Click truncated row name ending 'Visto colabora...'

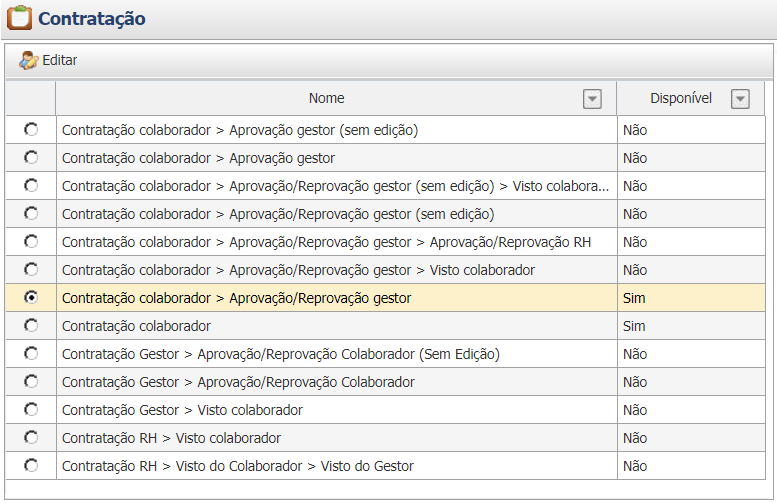point(335,186)
